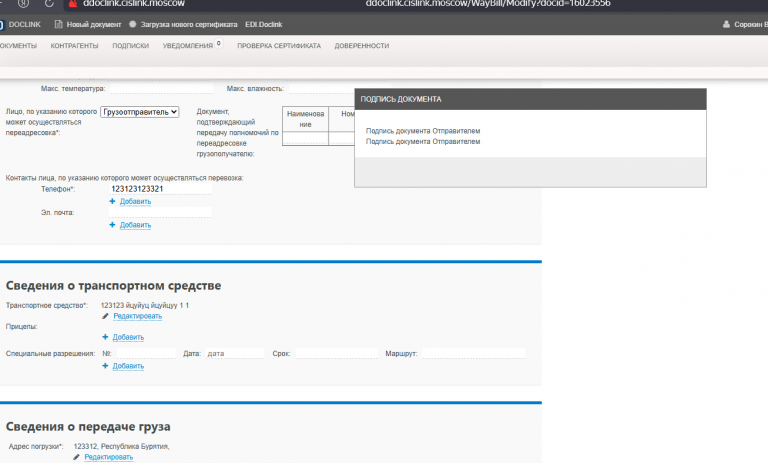
Task: Go to Документы tab
Action: 18,46
